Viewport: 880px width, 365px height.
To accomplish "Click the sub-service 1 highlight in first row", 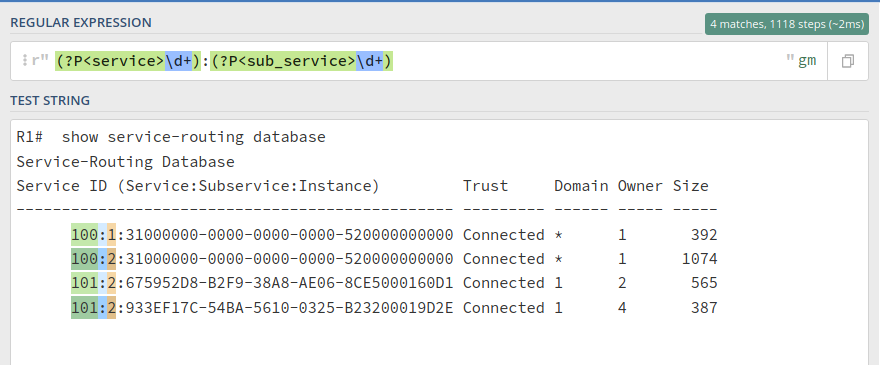I will pos(112,235).
